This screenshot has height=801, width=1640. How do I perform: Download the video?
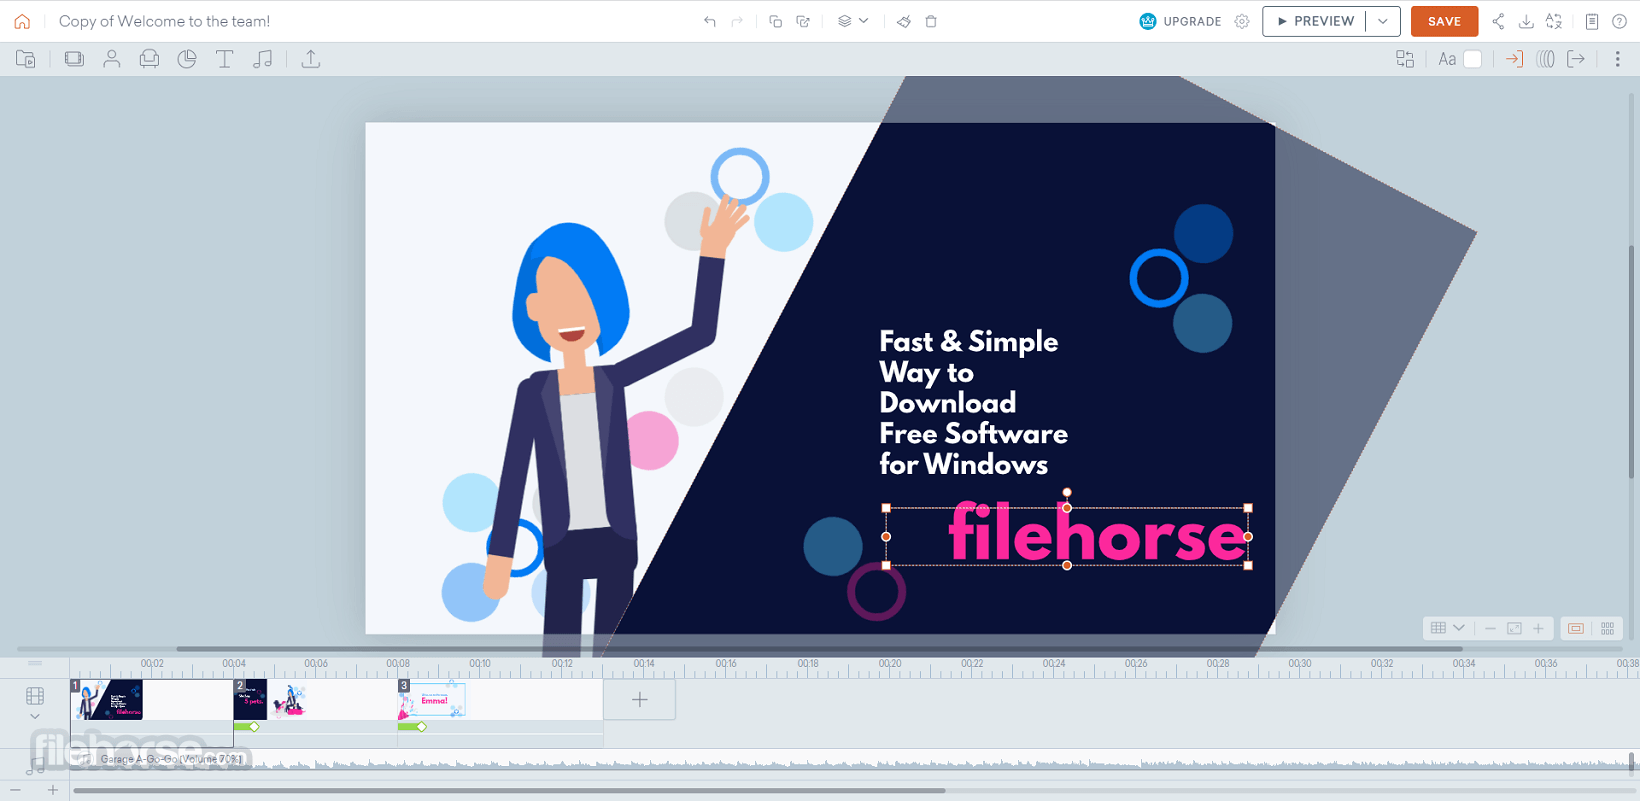click(1526, 21)
